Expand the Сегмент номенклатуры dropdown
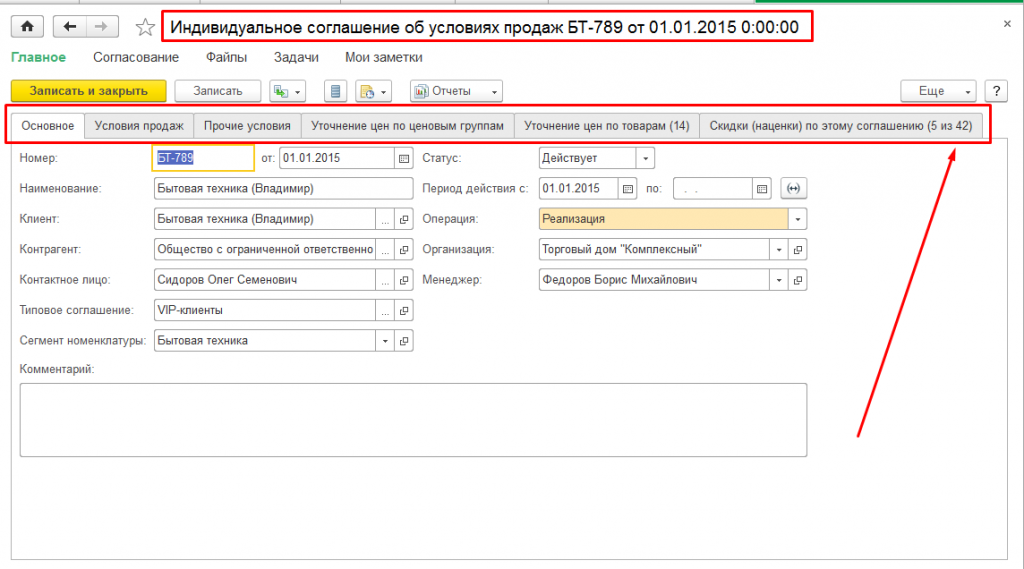Viewport: 1024px width, 569px height. (x=385, y=340)
